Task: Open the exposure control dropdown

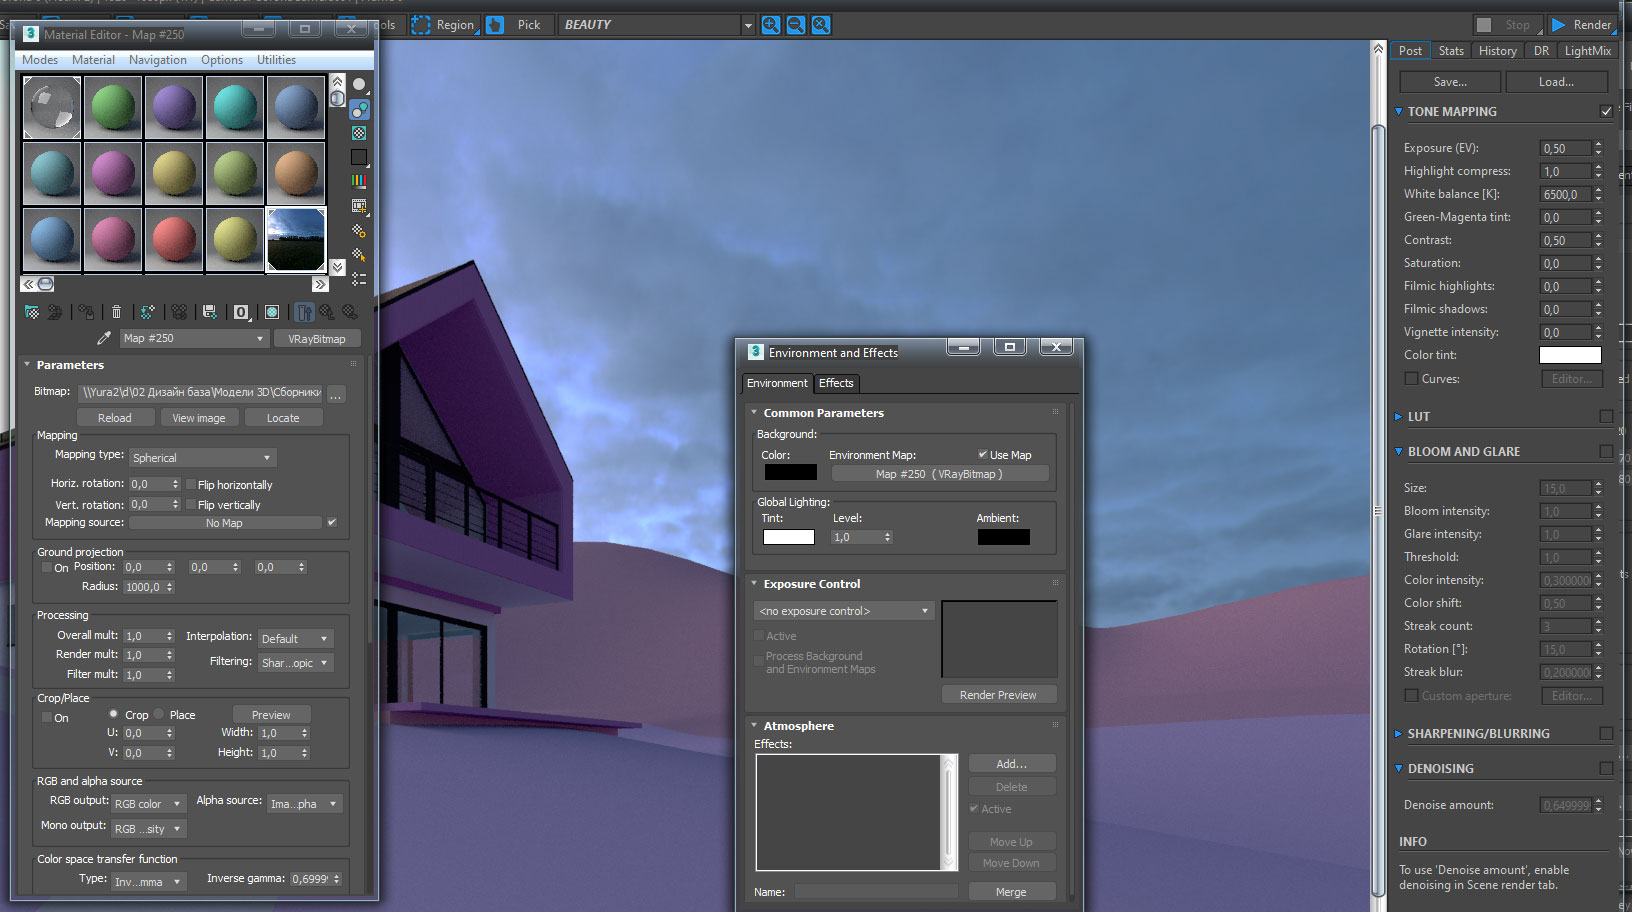Action: point(844,610)
